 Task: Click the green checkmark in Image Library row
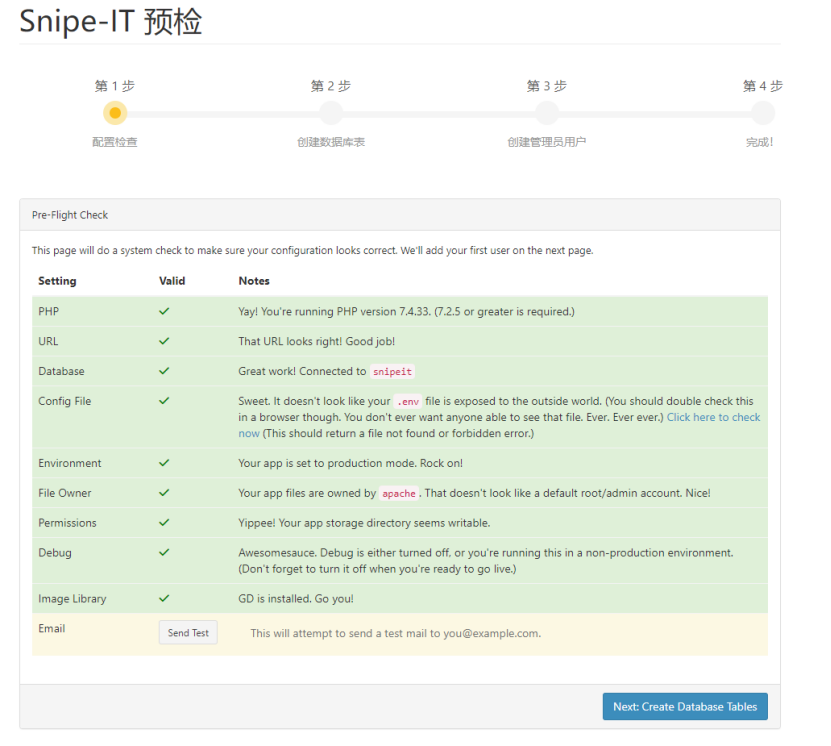[x=164, y=598]
